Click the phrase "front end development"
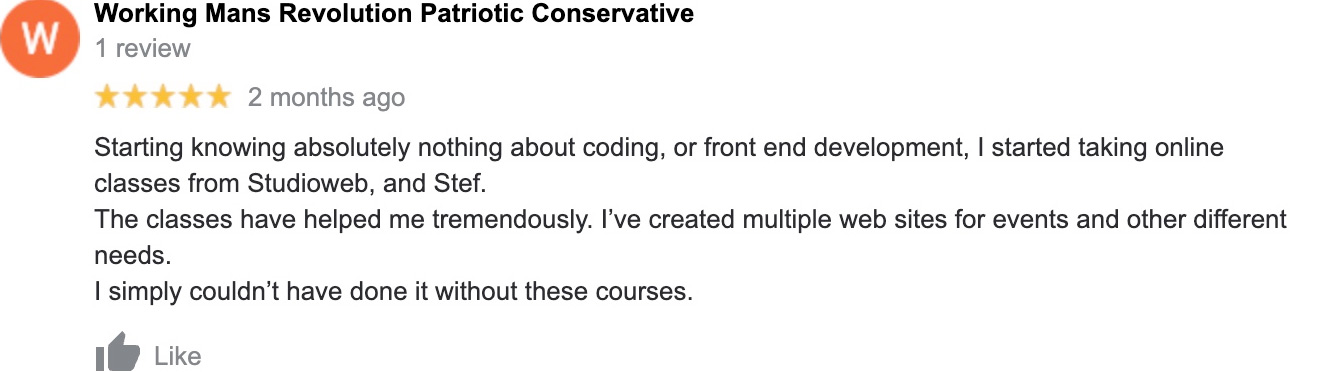The image size is (1329, 372). [833, 148]
